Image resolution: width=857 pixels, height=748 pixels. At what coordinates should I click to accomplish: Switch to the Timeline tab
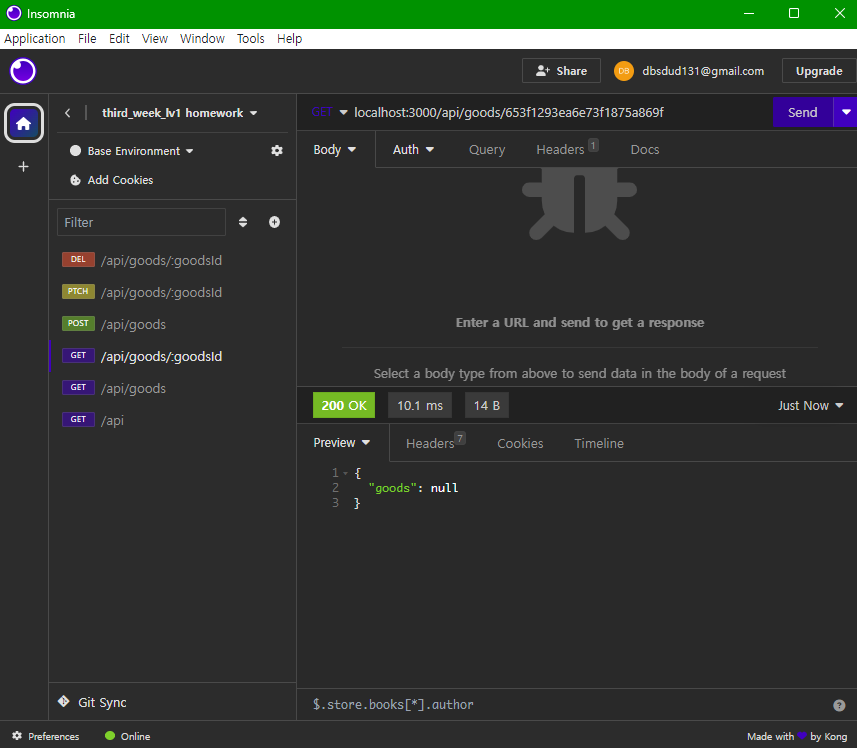598,443
